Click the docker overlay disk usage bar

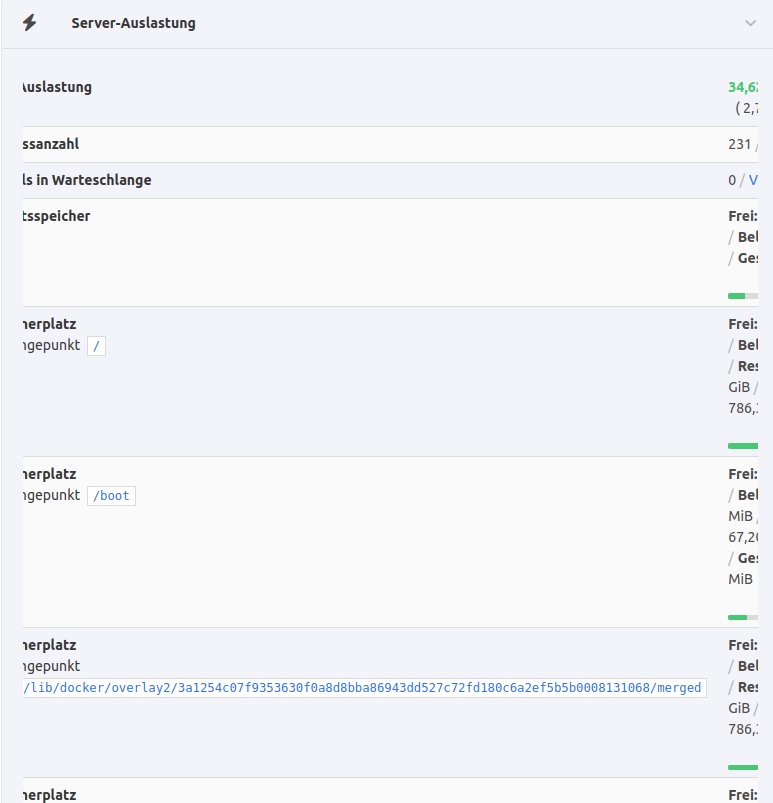pyautogui.click(x=743, y=767)
